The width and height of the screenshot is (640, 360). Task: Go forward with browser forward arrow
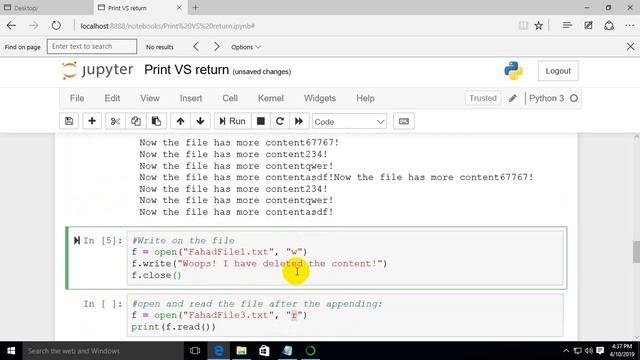(34, 26)
